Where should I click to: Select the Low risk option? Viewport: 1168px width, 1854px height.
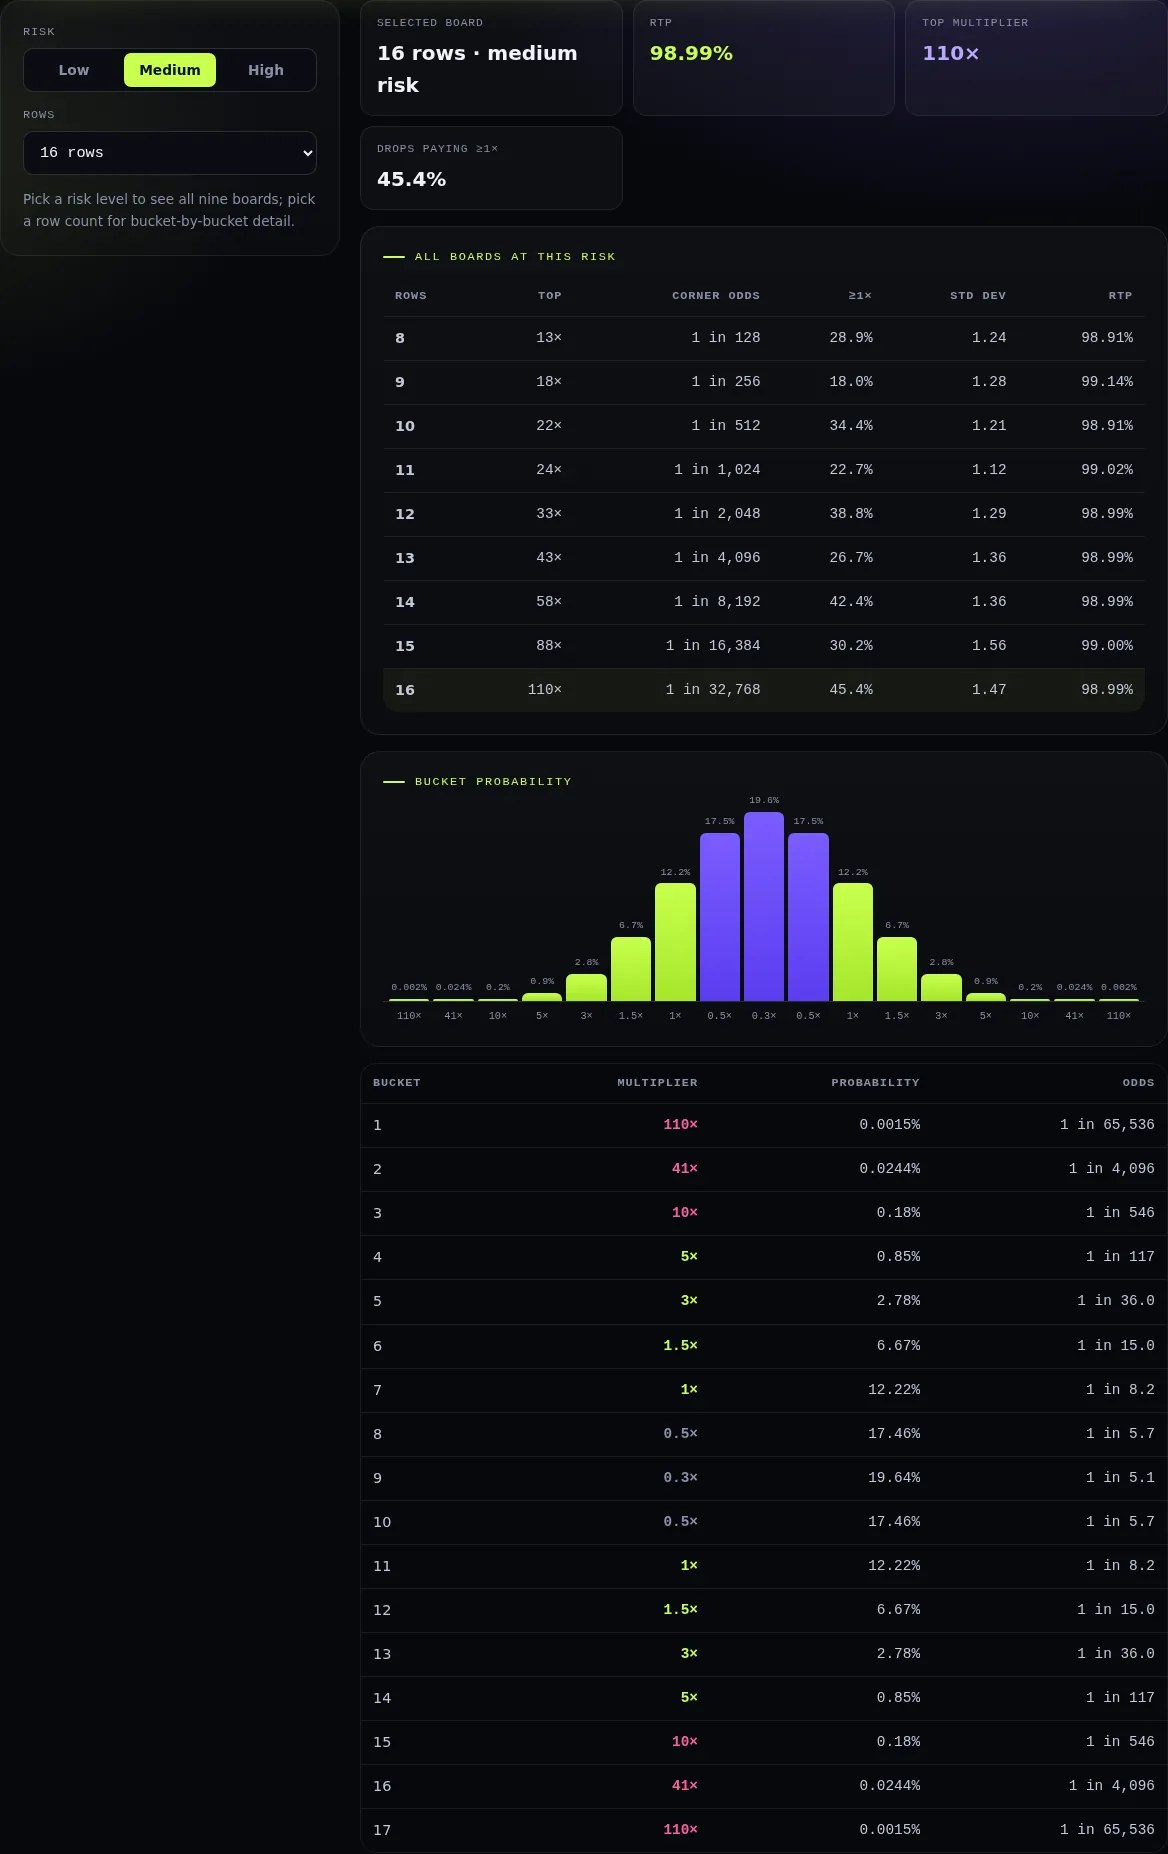[74, 70]
